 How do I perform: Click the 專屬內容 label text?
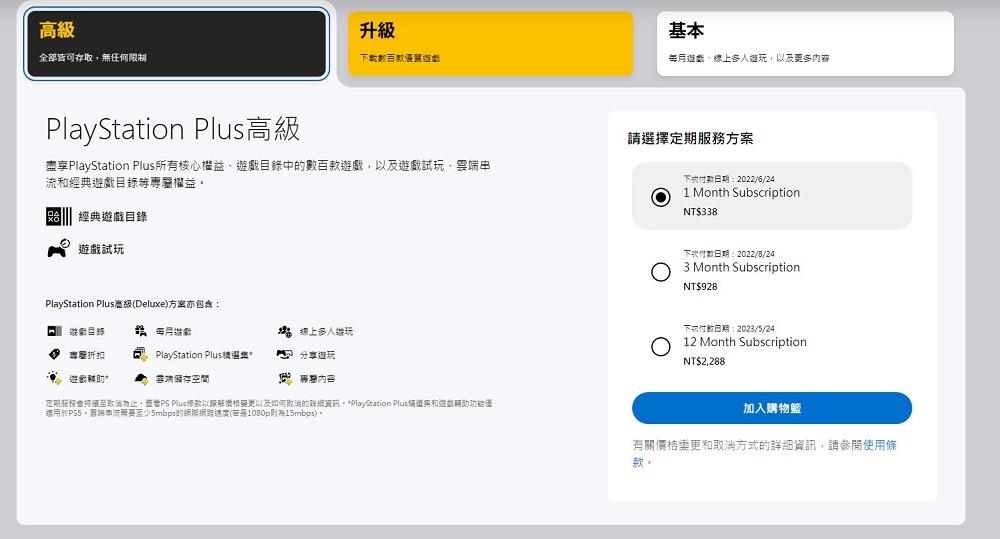point(318,379)
